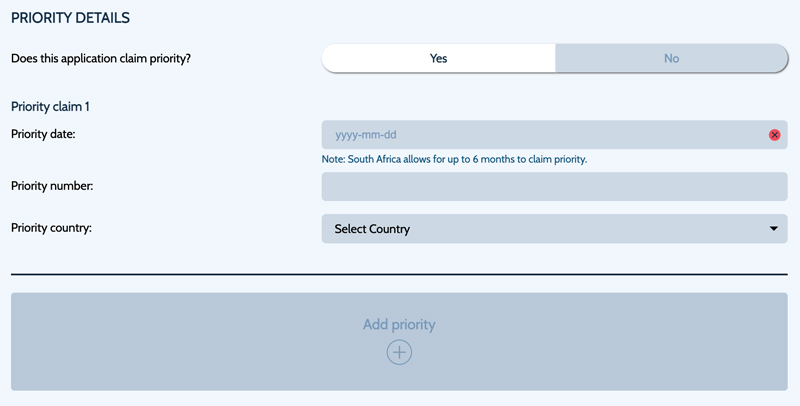The image size is (800, 406).
Task: Click the "Priority number:" field label
Action: point(52,186)
